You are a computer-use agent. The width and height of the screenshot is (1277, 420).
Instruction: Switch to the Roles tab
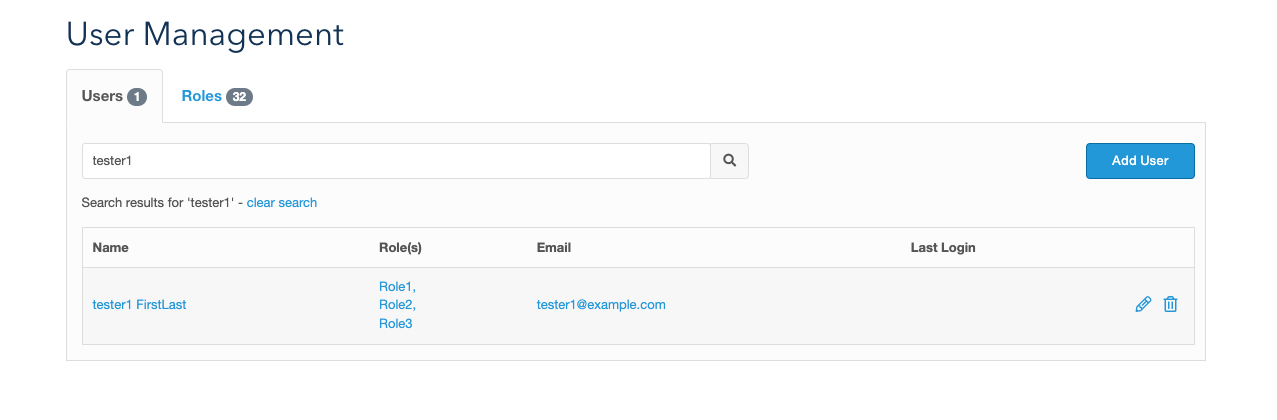[216, 97]
